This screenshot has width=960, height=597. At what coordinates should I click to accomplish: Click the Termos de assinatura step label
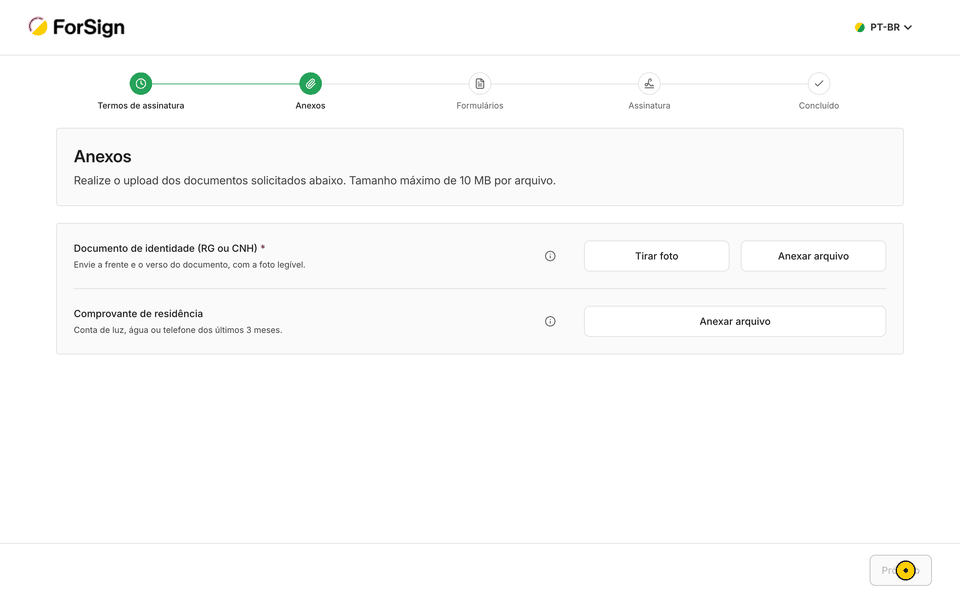pyautogui.click(x=141, y=106)
